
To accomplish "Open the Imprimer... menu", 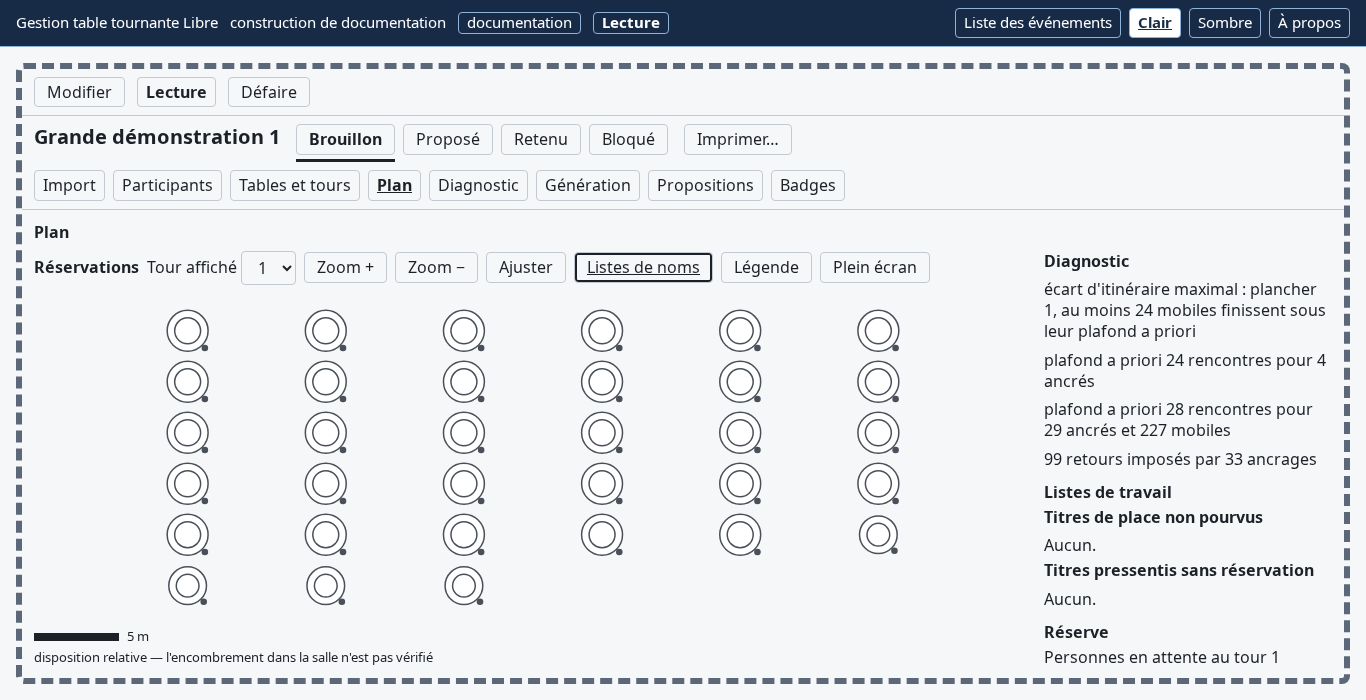I will (738, 139).
